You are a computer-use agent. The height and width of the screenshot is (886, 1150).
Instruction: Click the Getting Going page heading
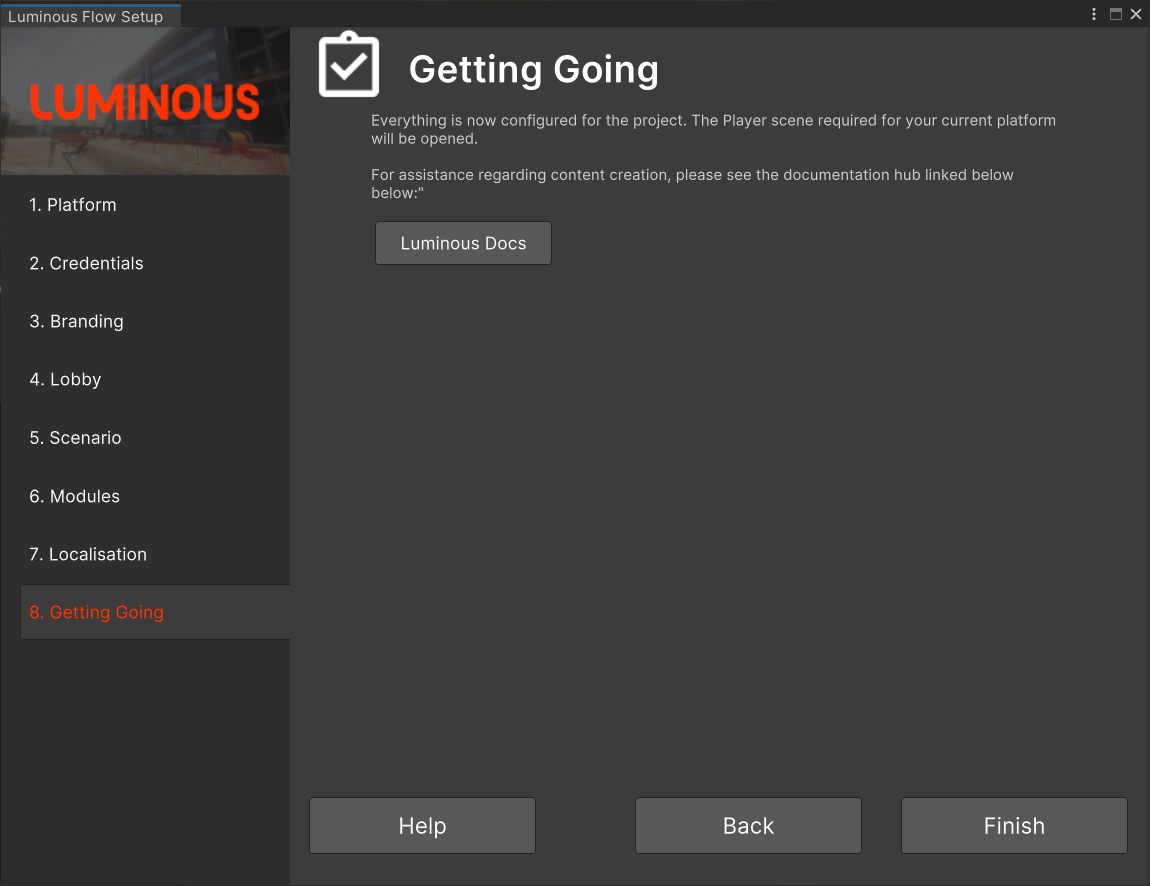coord(534,70)
